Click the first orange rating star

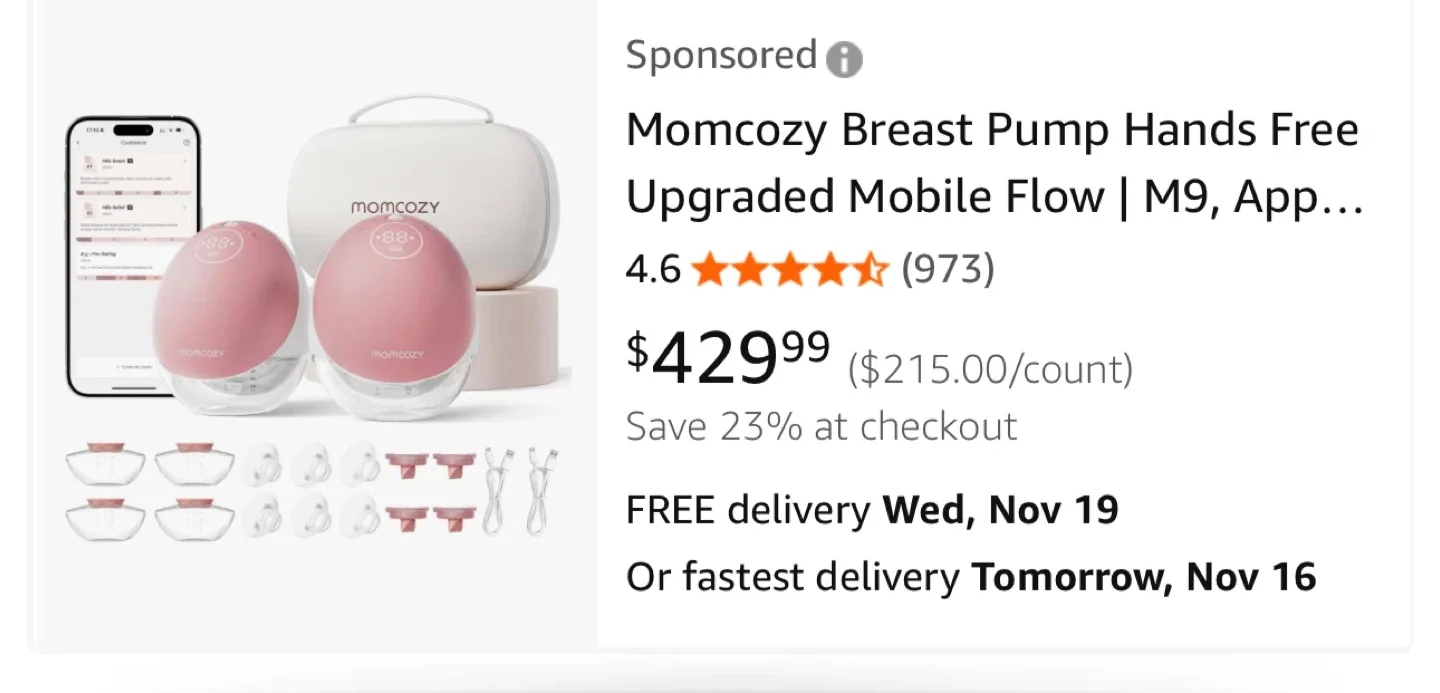[x=708, y=268]
